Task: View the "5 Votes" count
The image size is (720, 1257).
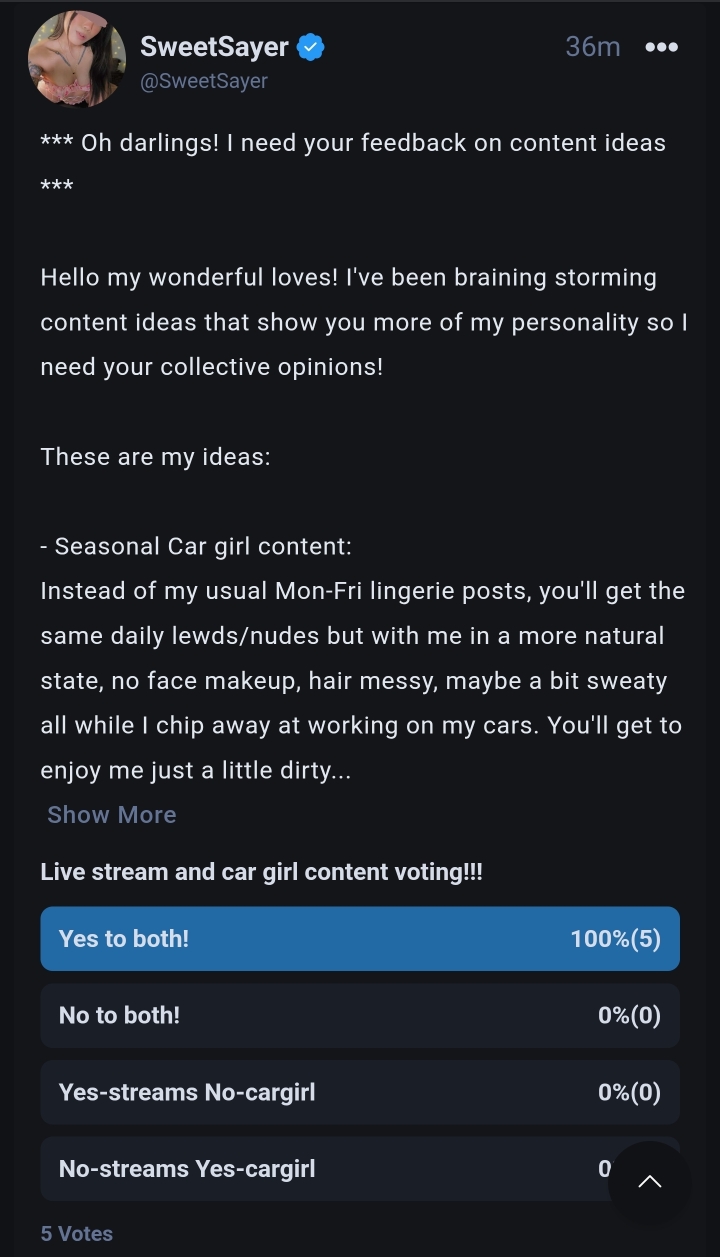Action: [x=77, y=1233]
